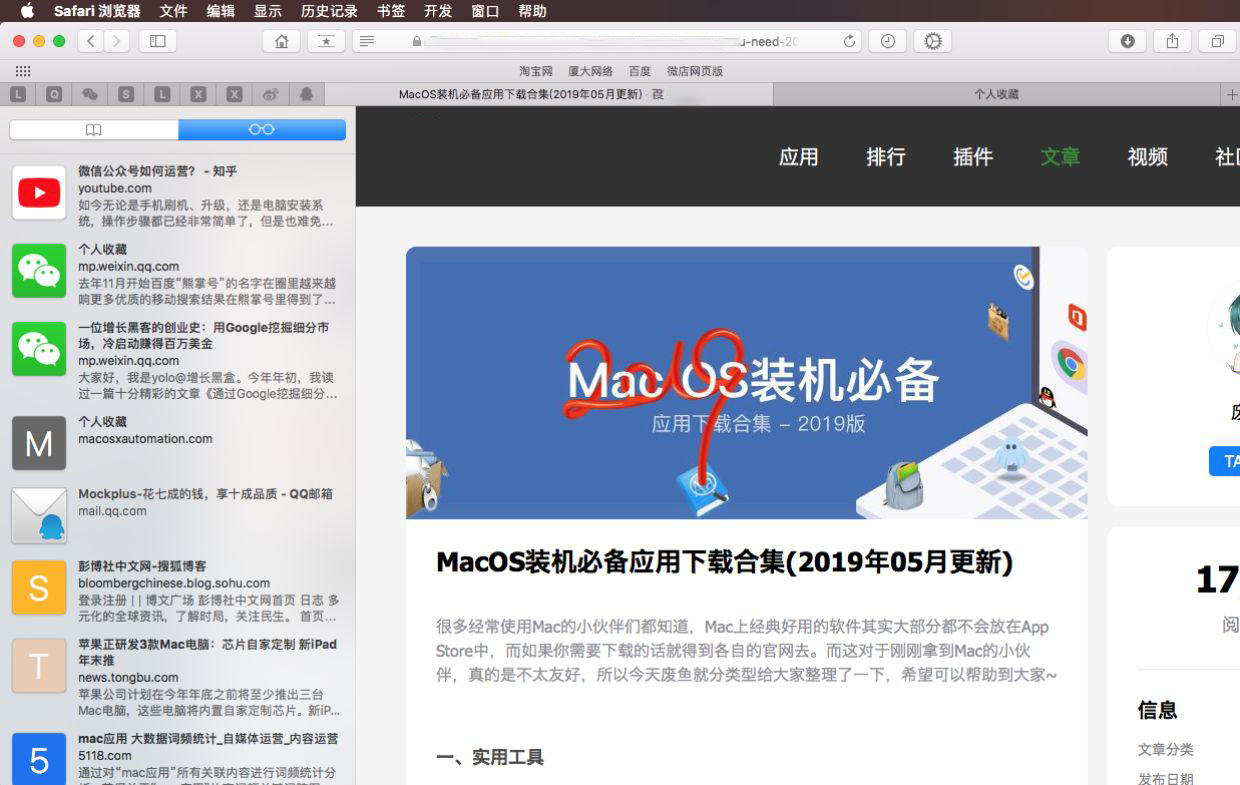
Task: Open the 文件 menu
Action: 174,11
